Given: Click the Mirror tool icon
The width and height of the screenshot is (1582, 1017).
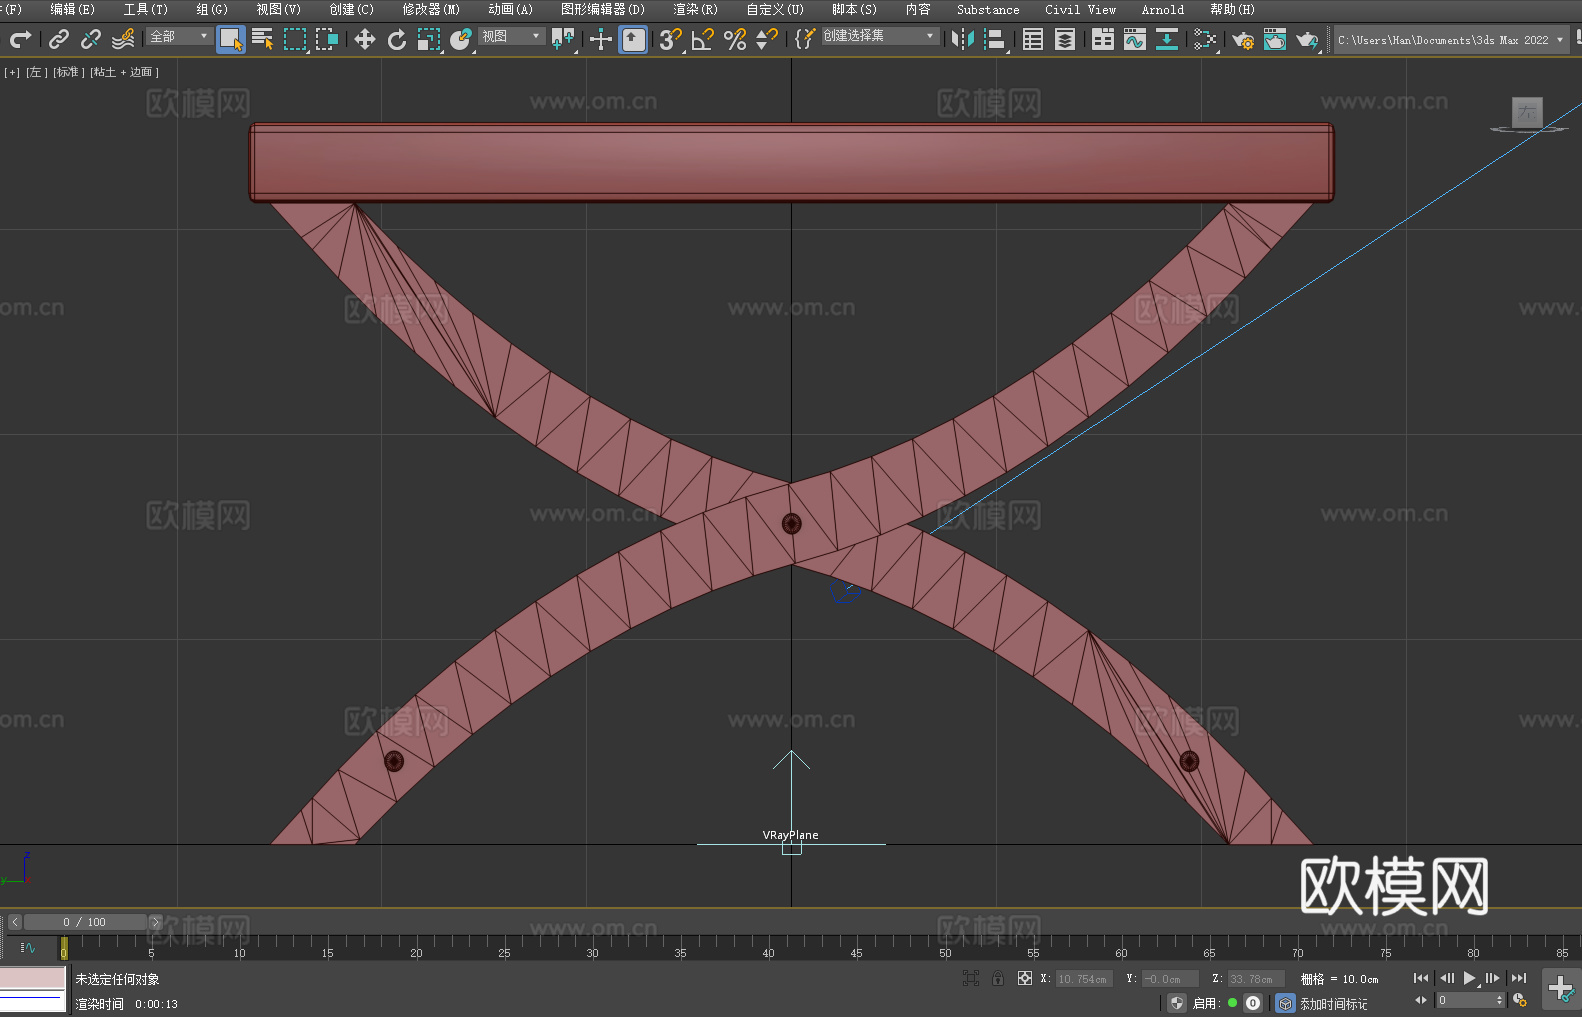Looking at the screenshot, I should (x=963, y=39).
